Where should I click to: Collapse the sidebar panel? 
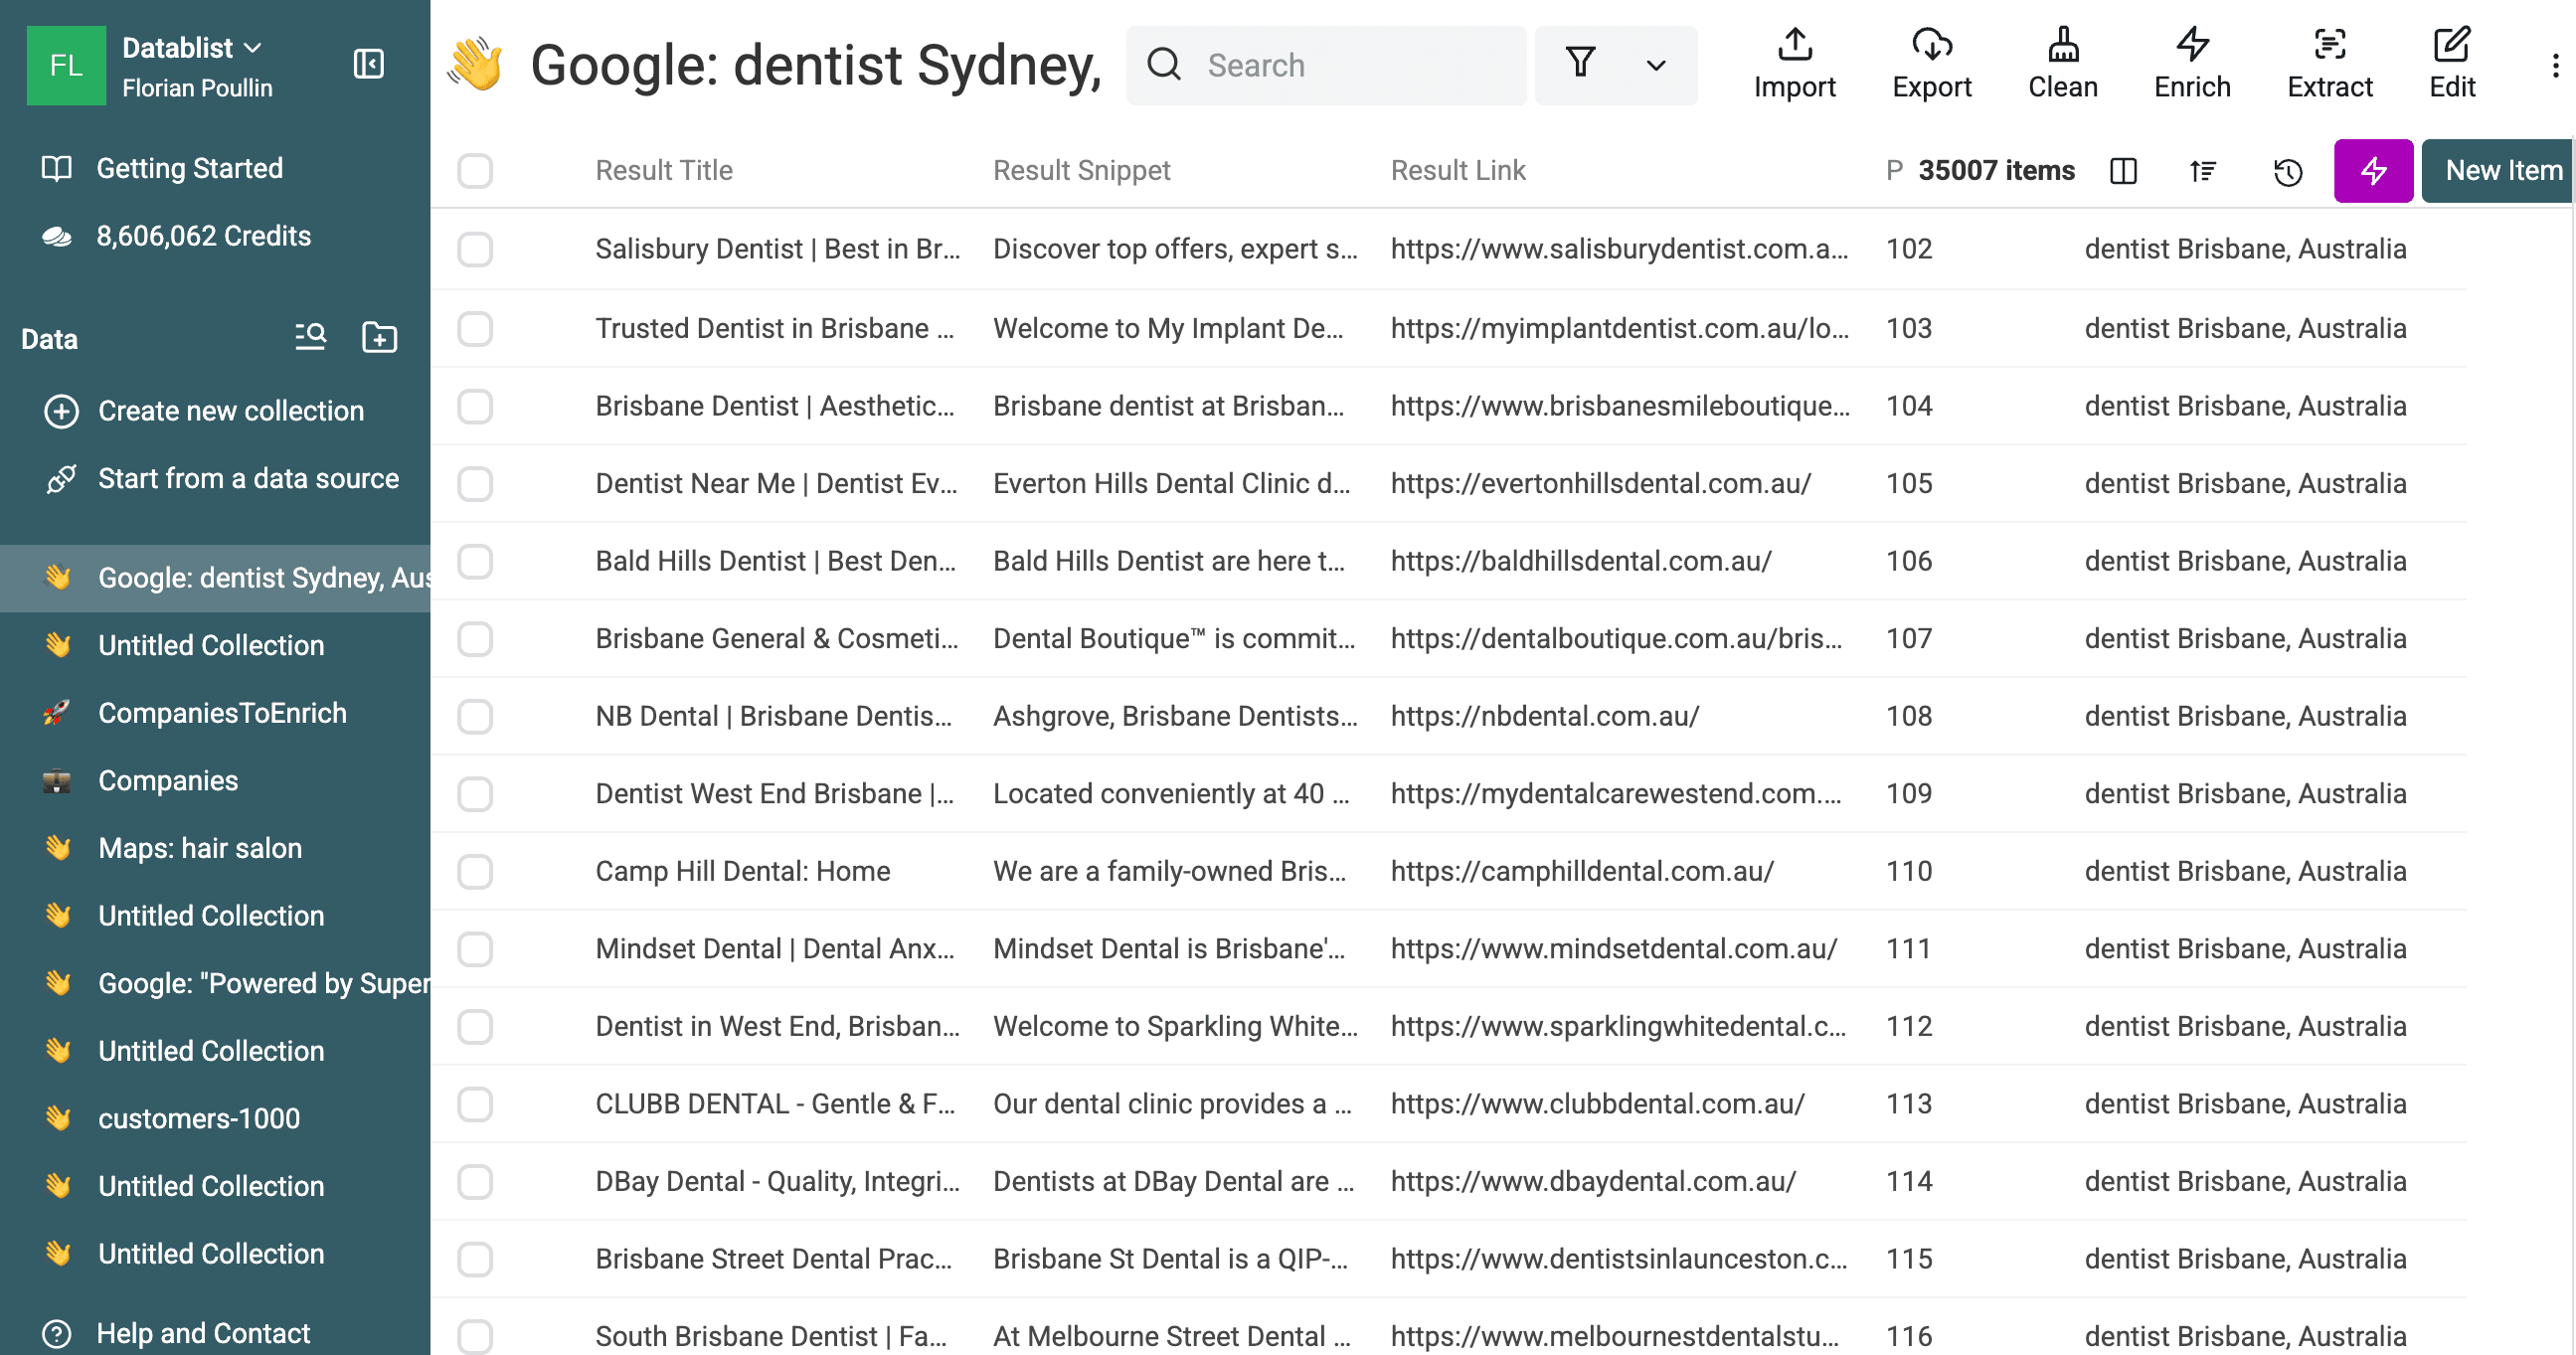point(368,63)
